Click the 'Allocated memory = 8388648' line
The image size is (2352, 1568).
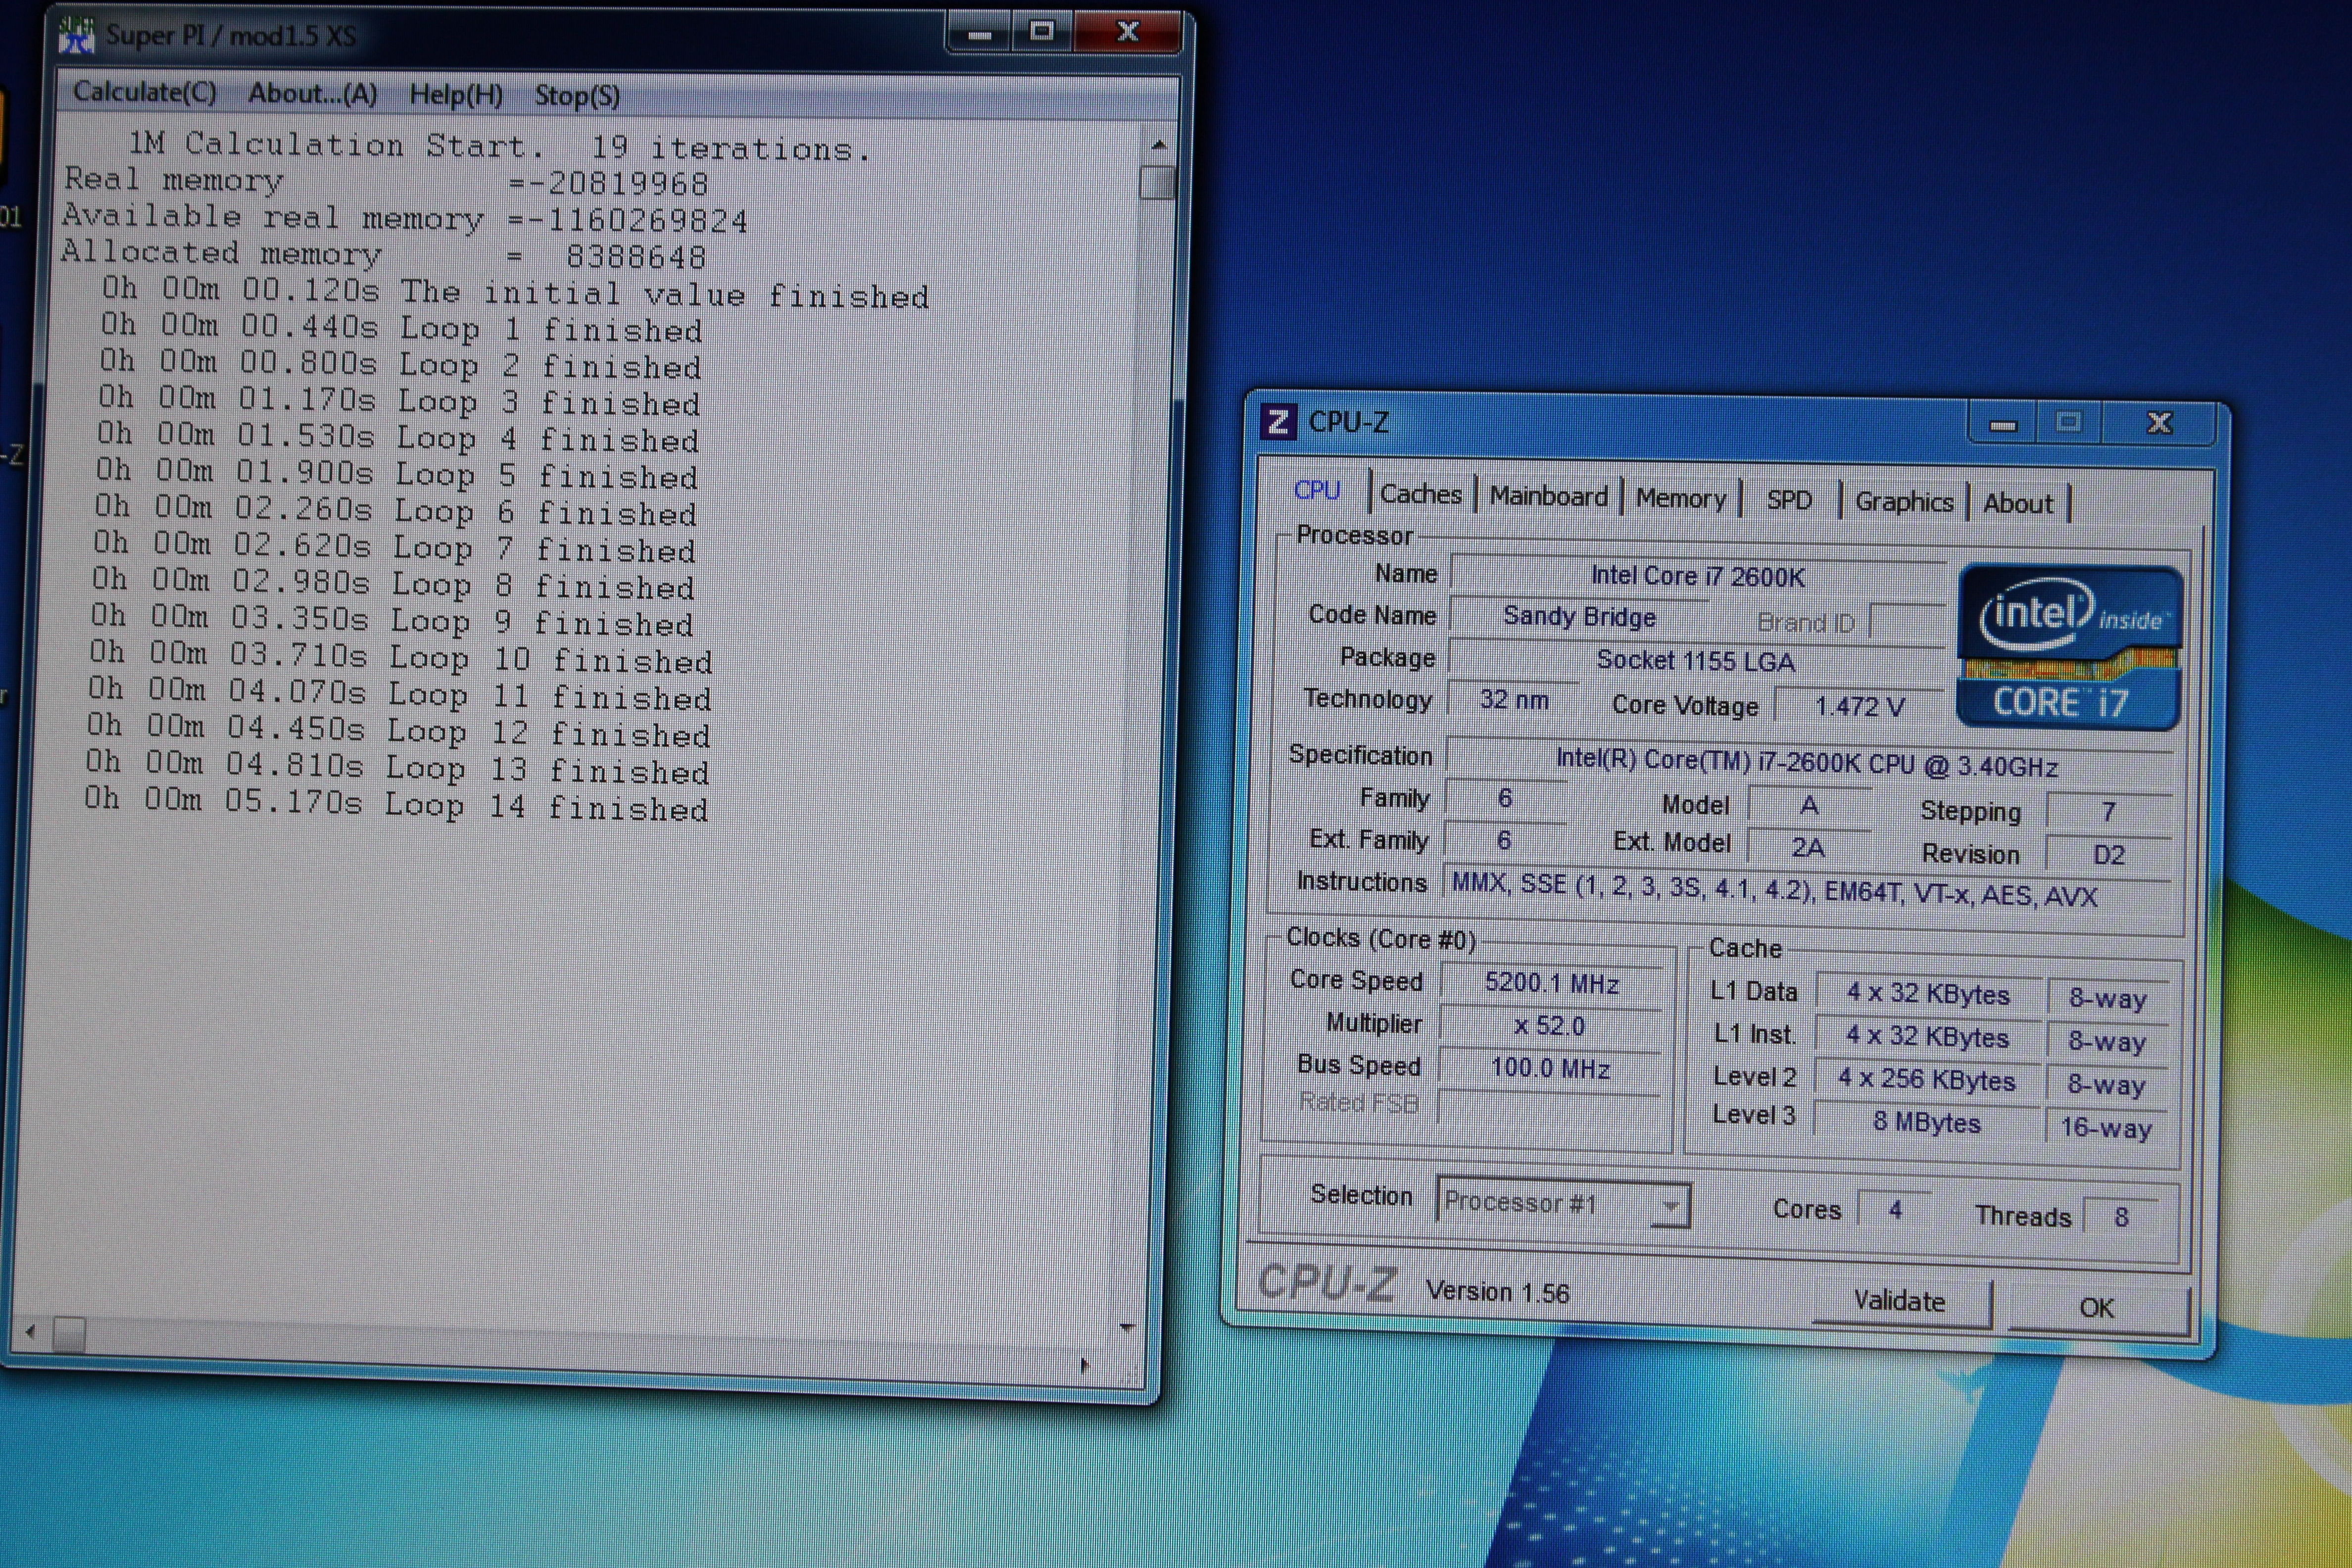(384, 254)
